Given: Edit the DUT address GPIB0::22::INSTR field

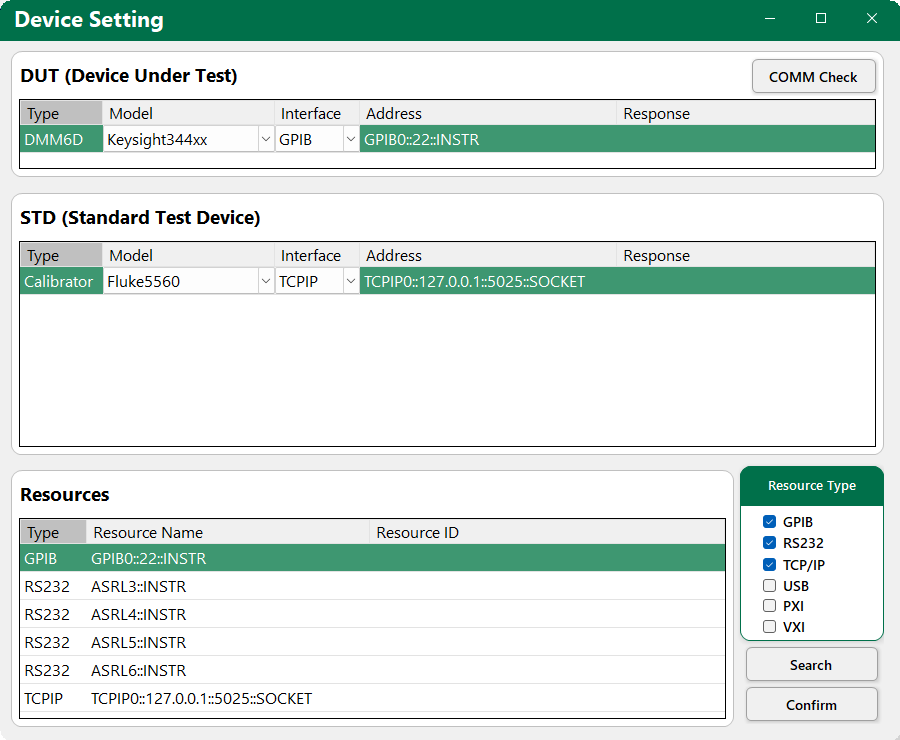Looking at the screenshot, I should coord(488,140).
